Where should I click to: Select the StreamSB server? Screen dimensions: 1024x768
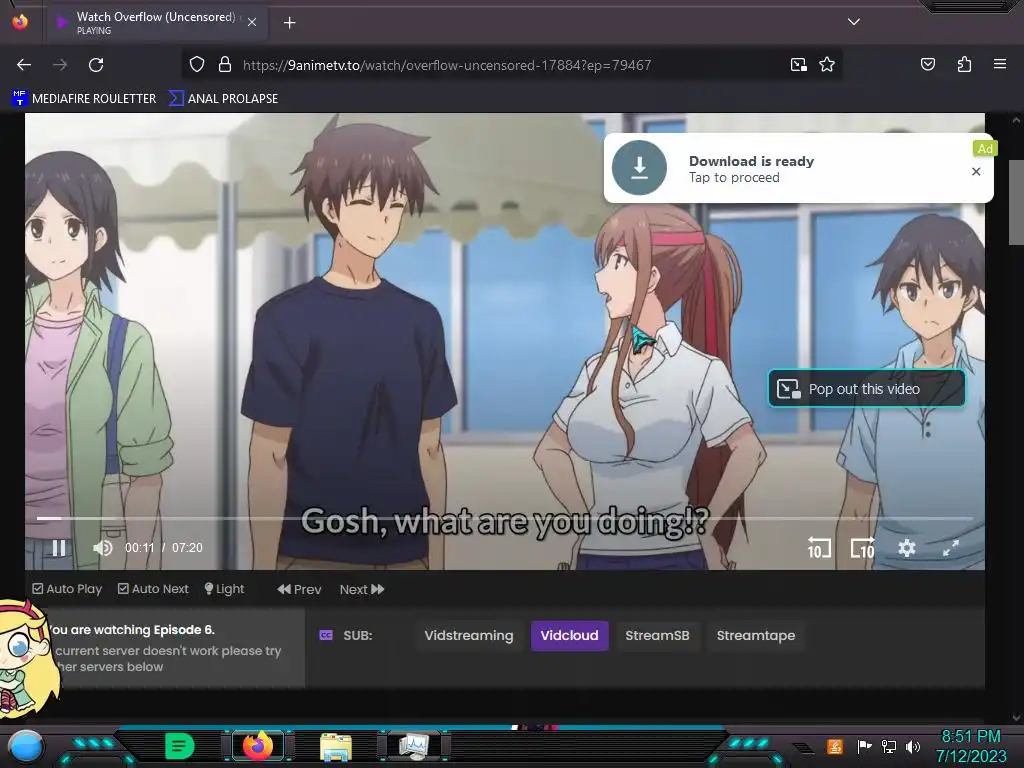click(657, 635)
